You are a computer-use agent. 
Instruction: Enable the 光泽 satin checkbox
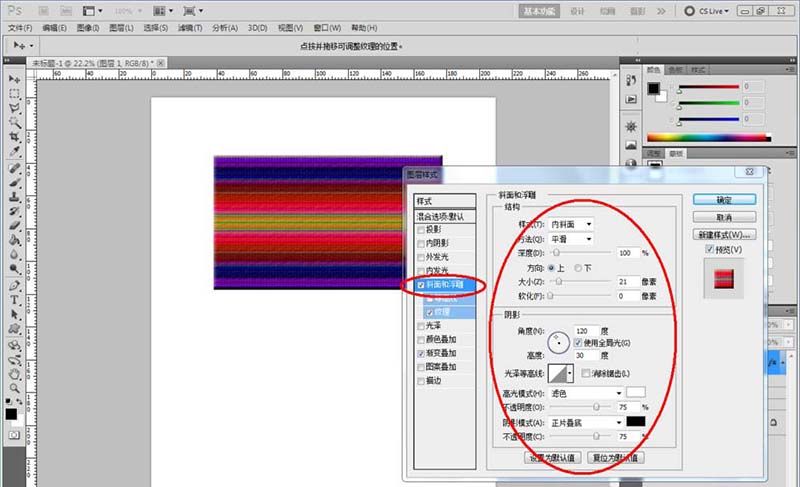[421, 326]
